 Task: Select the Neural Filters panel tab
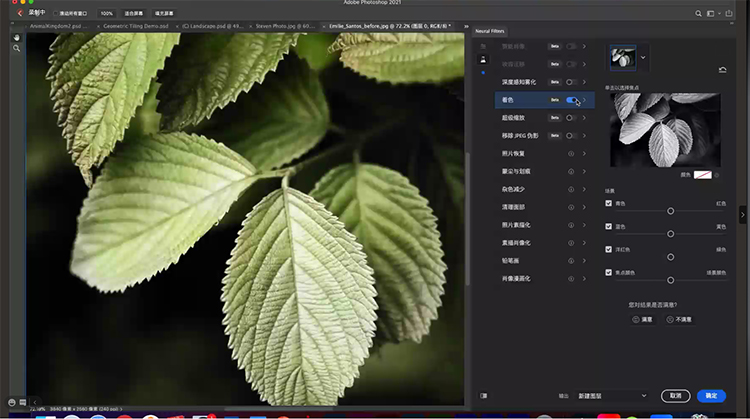490,31
